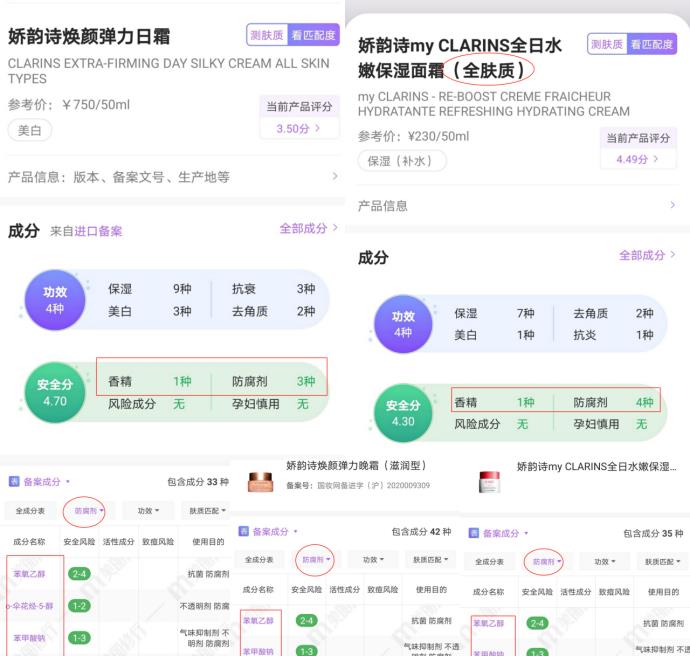Open the 肤质匹配 filter in the 33种 list
This screenshot has width=690, height=656.
click(x=207, y=511)
